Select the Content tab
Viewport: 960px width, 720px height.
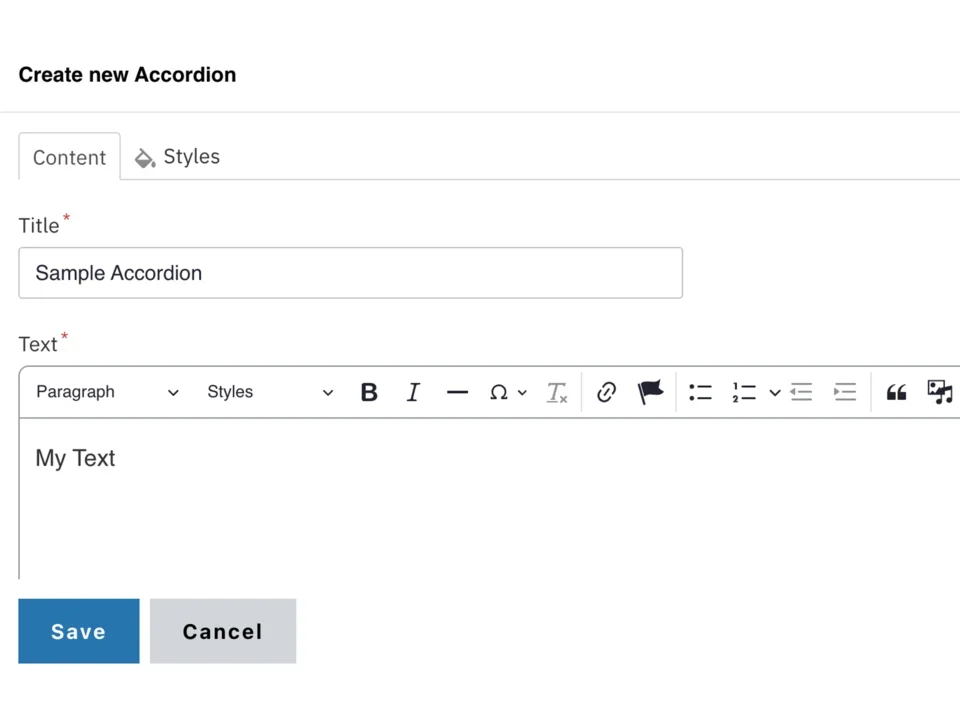pos(69,157)
